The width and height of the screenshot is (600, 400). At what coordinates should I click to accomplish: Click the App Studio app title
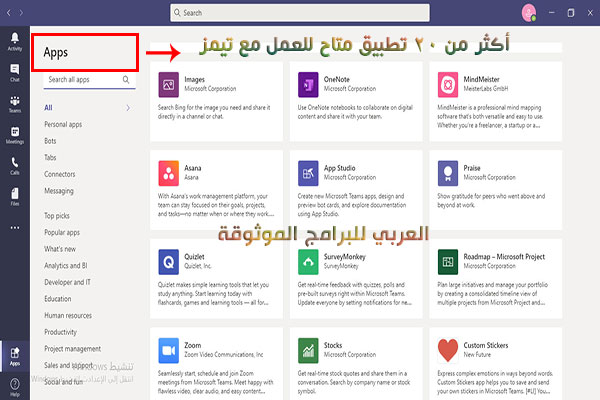coord(340,168)
